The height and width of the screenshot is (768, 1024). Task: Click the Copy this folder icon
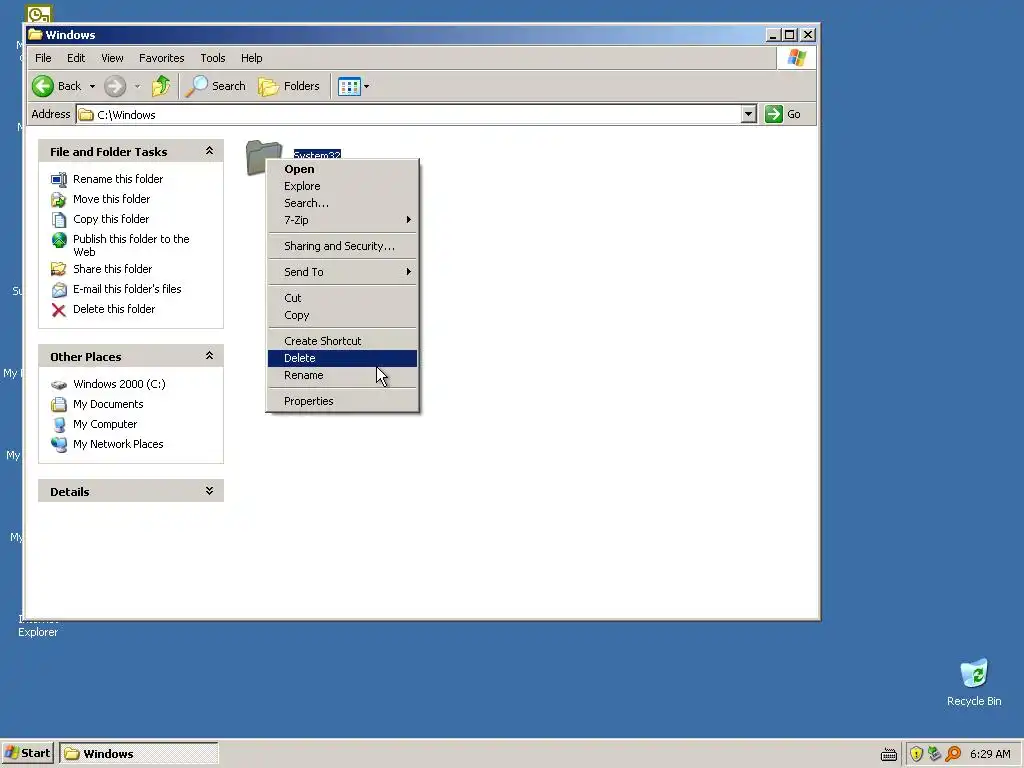pyautogui.click(x=59, y=219)
